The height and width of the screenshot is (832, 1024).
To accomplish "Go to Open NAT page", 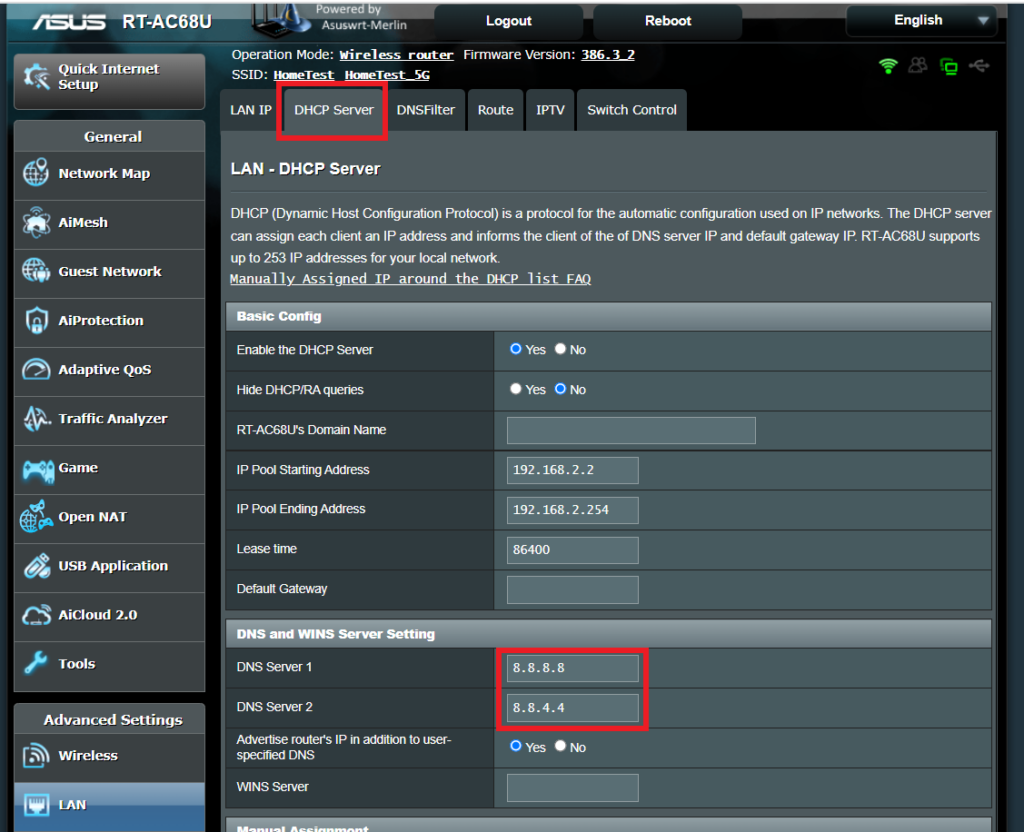I will tap(110, 517).
